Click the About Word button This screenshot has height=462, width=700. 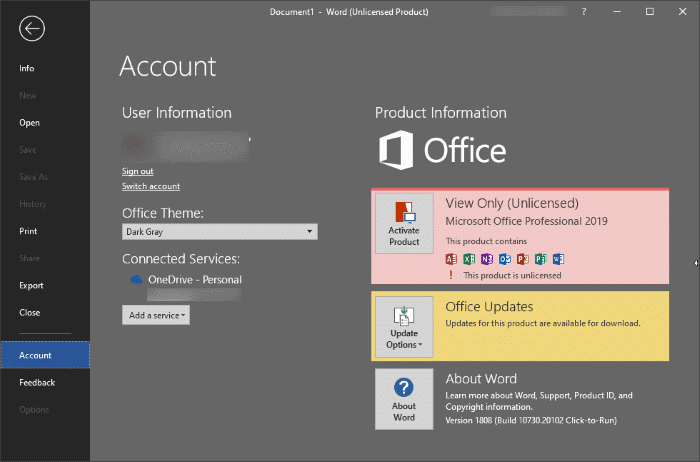[404, 399]
